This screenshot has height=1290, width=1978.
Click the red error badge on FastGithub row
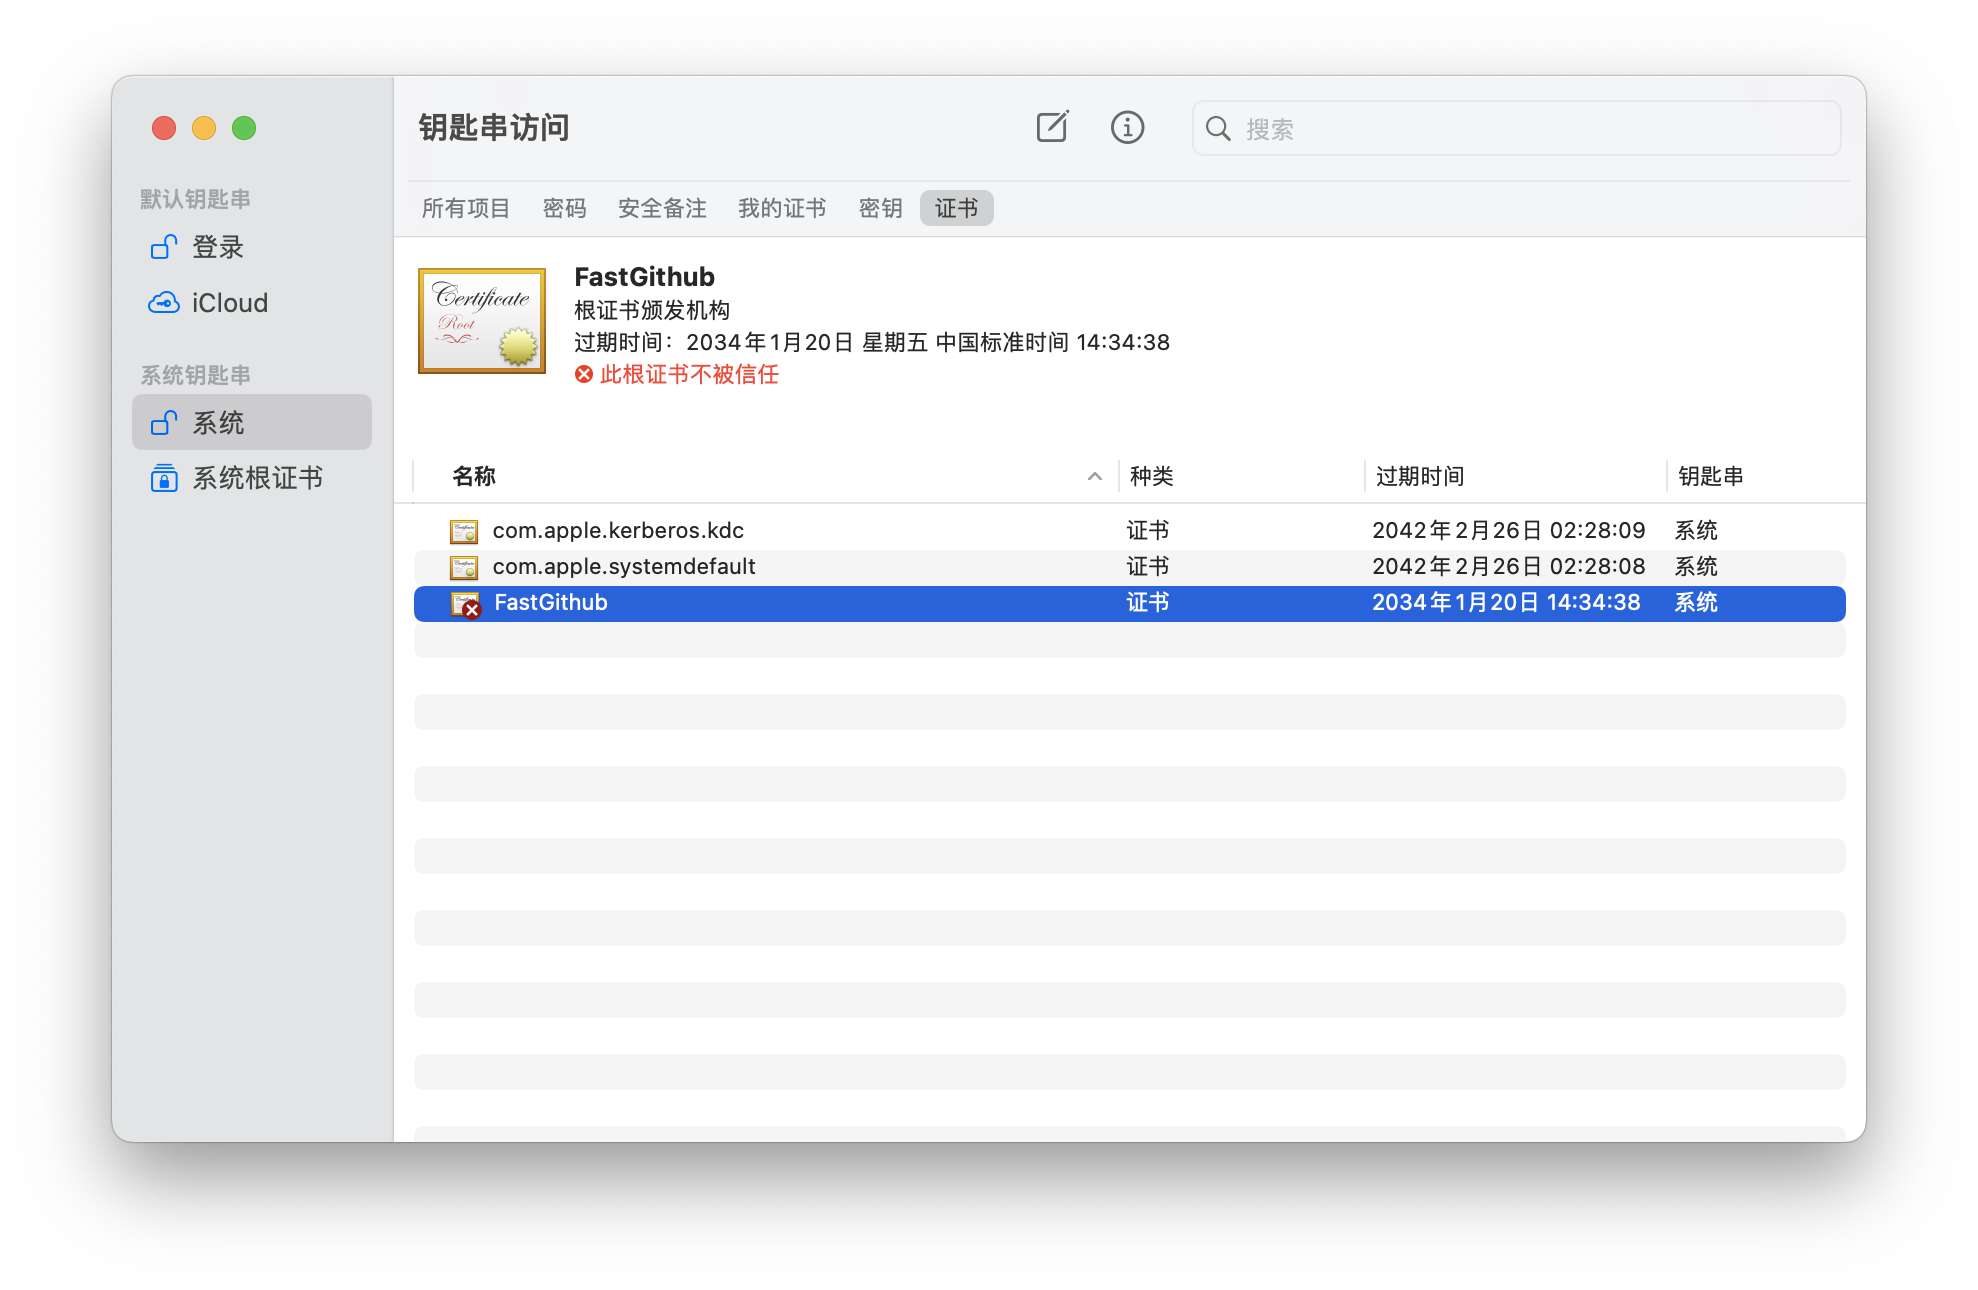click(x=471, y=610)
